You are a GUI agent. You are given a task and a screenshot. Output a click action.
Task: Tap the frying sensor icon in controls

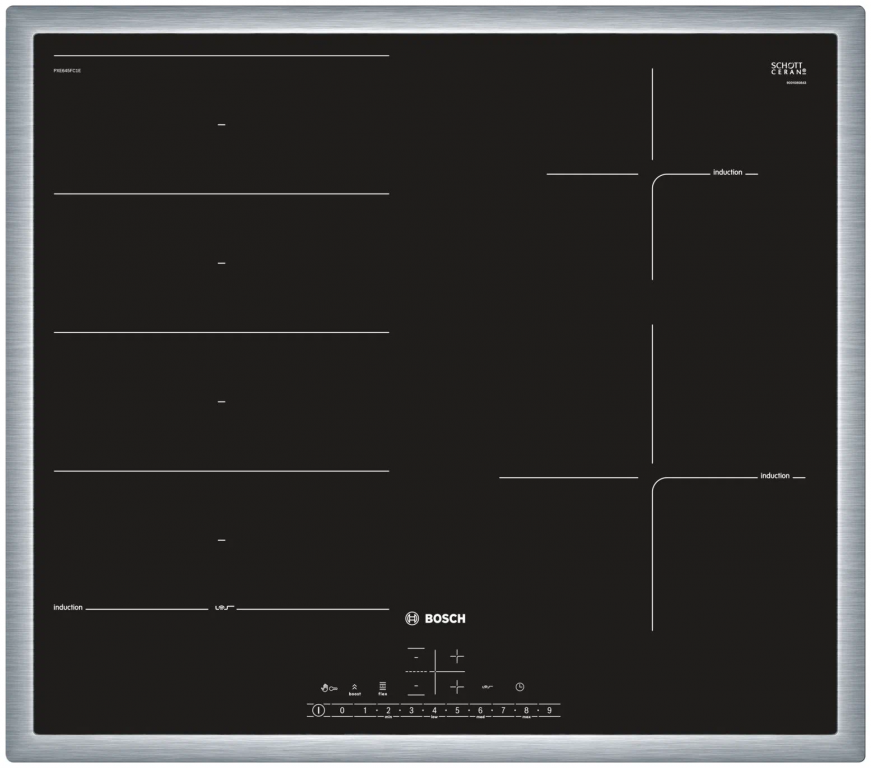point(488,687)
